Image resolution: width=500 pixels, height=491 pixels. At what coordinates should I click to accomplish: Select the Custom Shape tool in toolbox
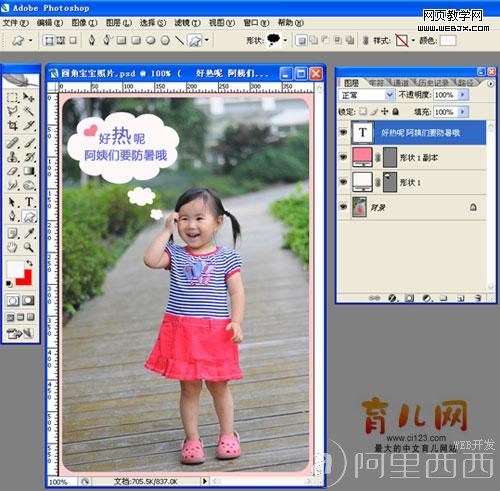tap(29, 217)
